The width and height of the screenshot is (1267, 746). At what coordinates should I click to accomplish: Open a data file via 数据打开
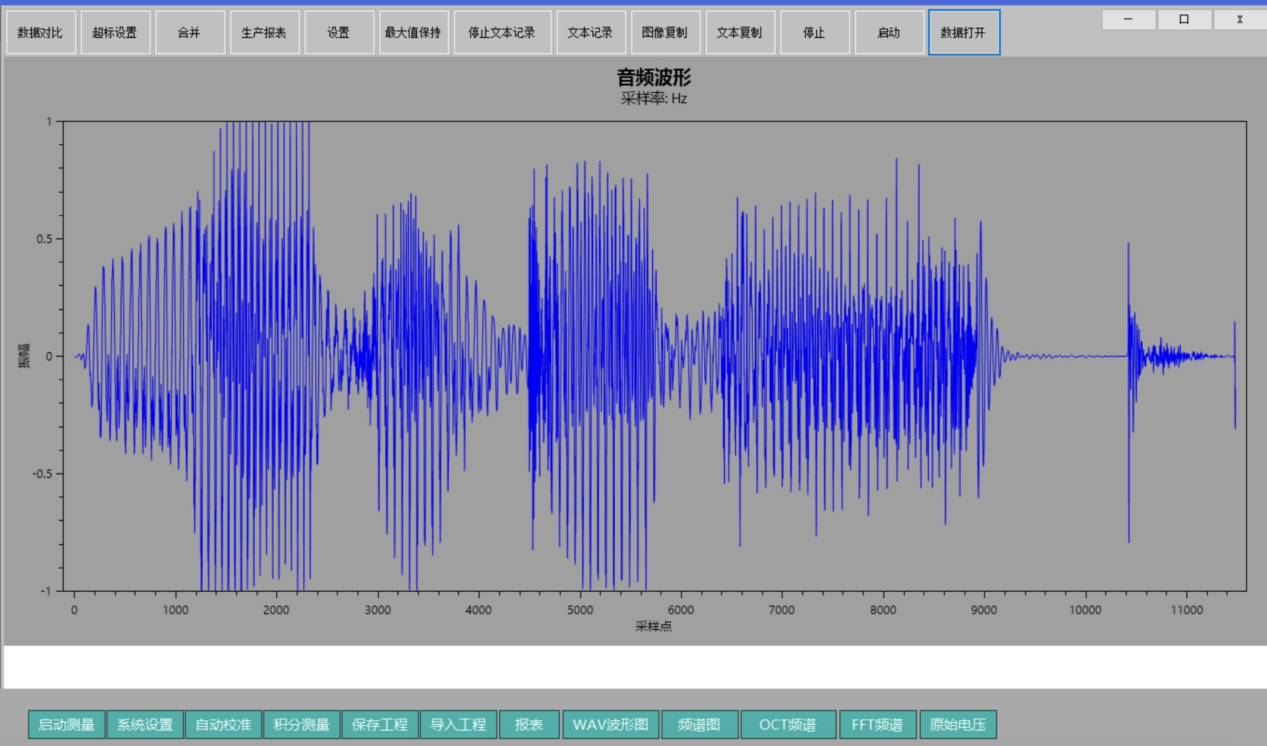964,33
